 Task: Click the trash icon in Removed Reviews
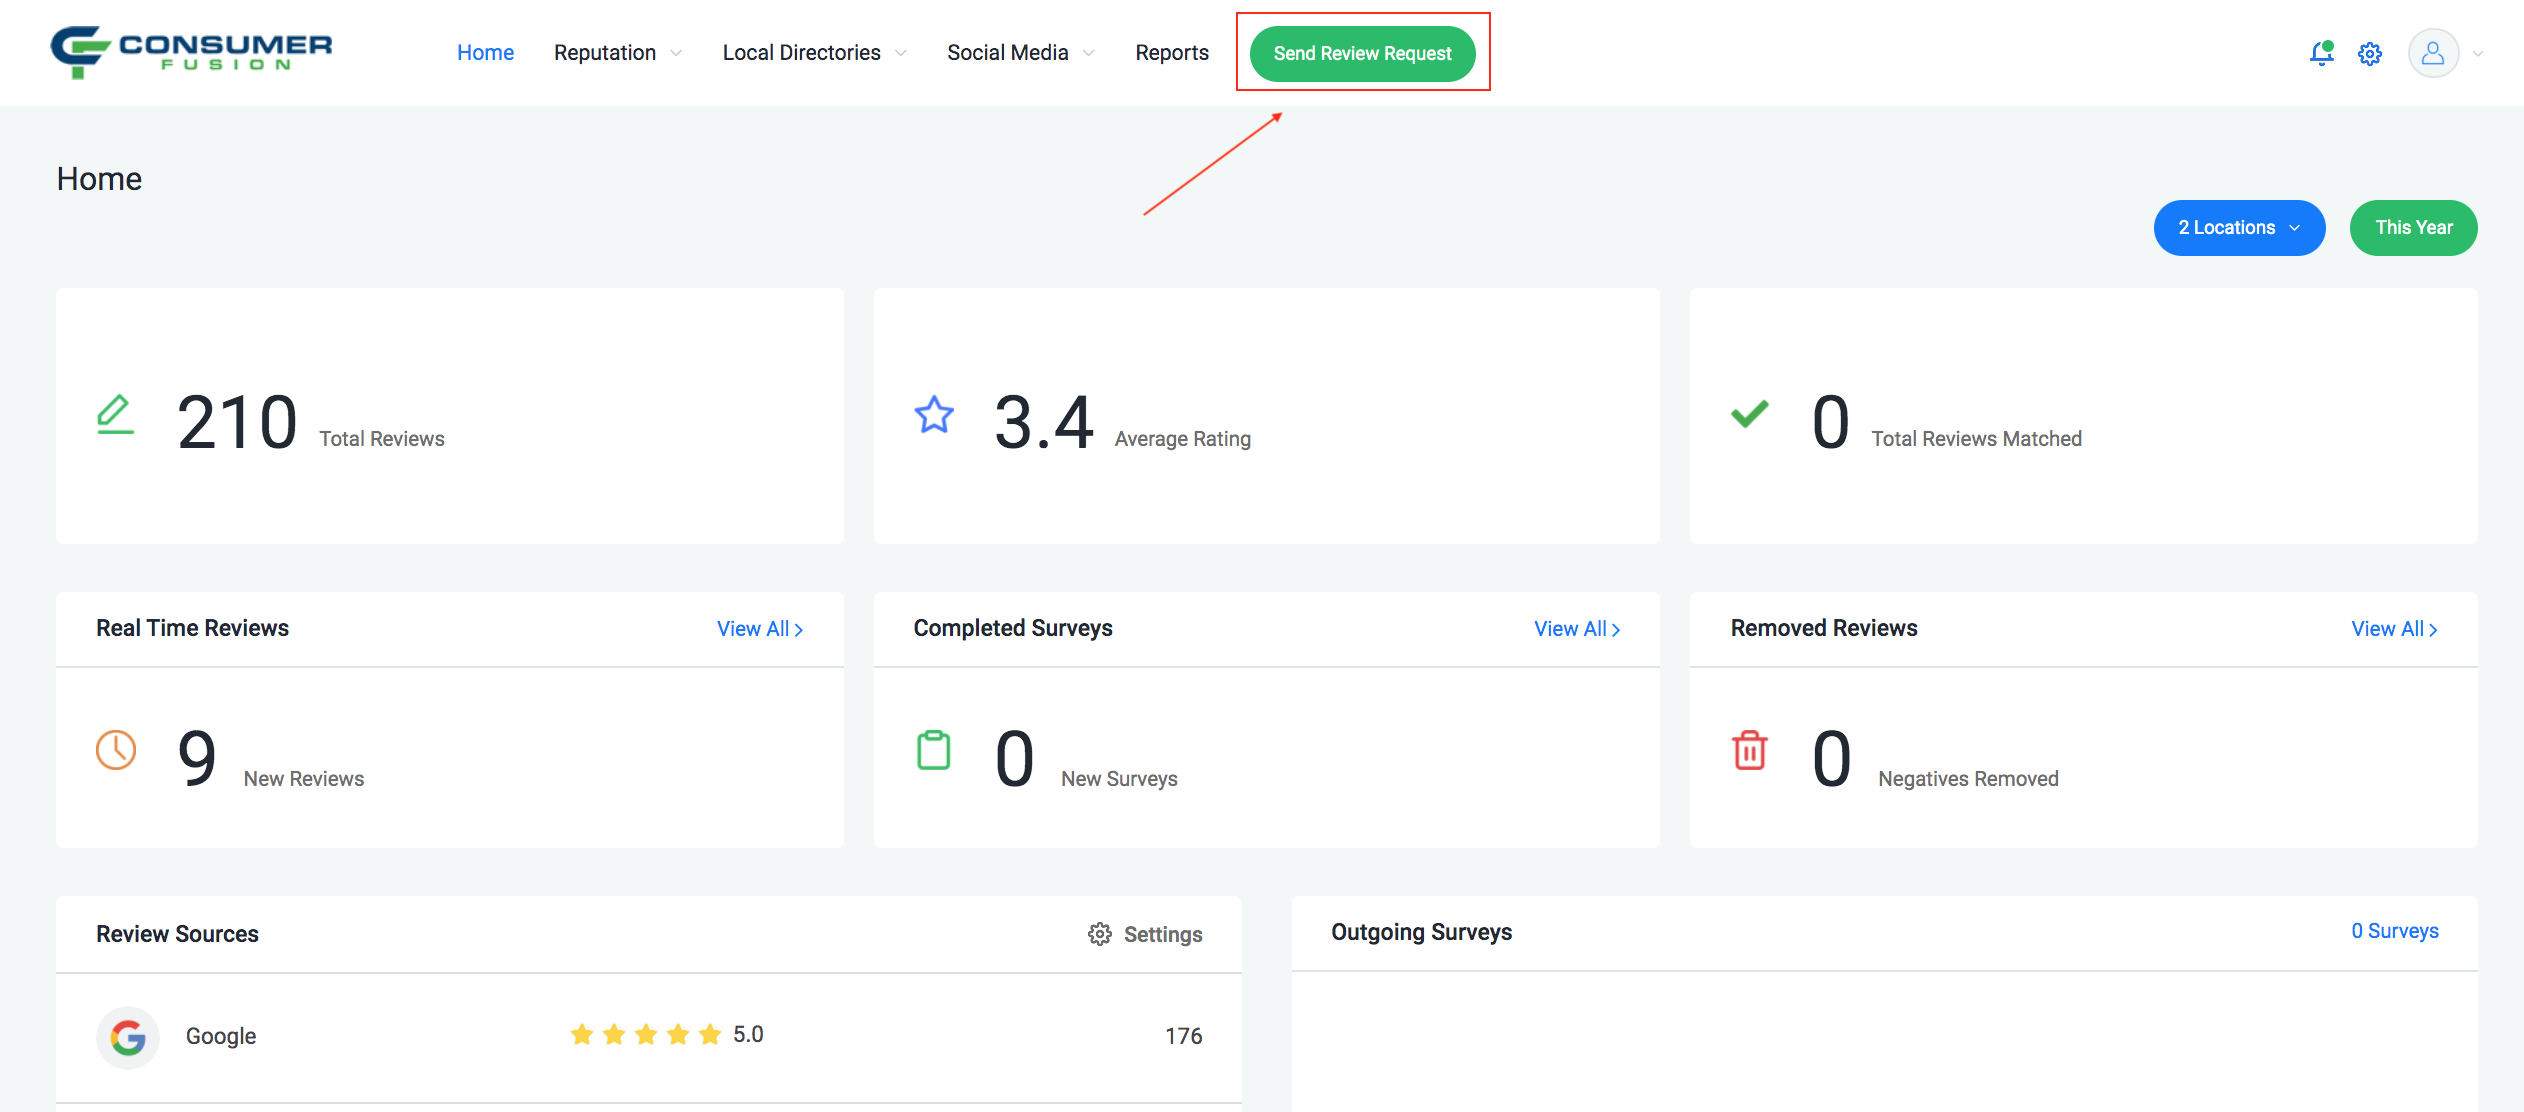click(1749, 750)
